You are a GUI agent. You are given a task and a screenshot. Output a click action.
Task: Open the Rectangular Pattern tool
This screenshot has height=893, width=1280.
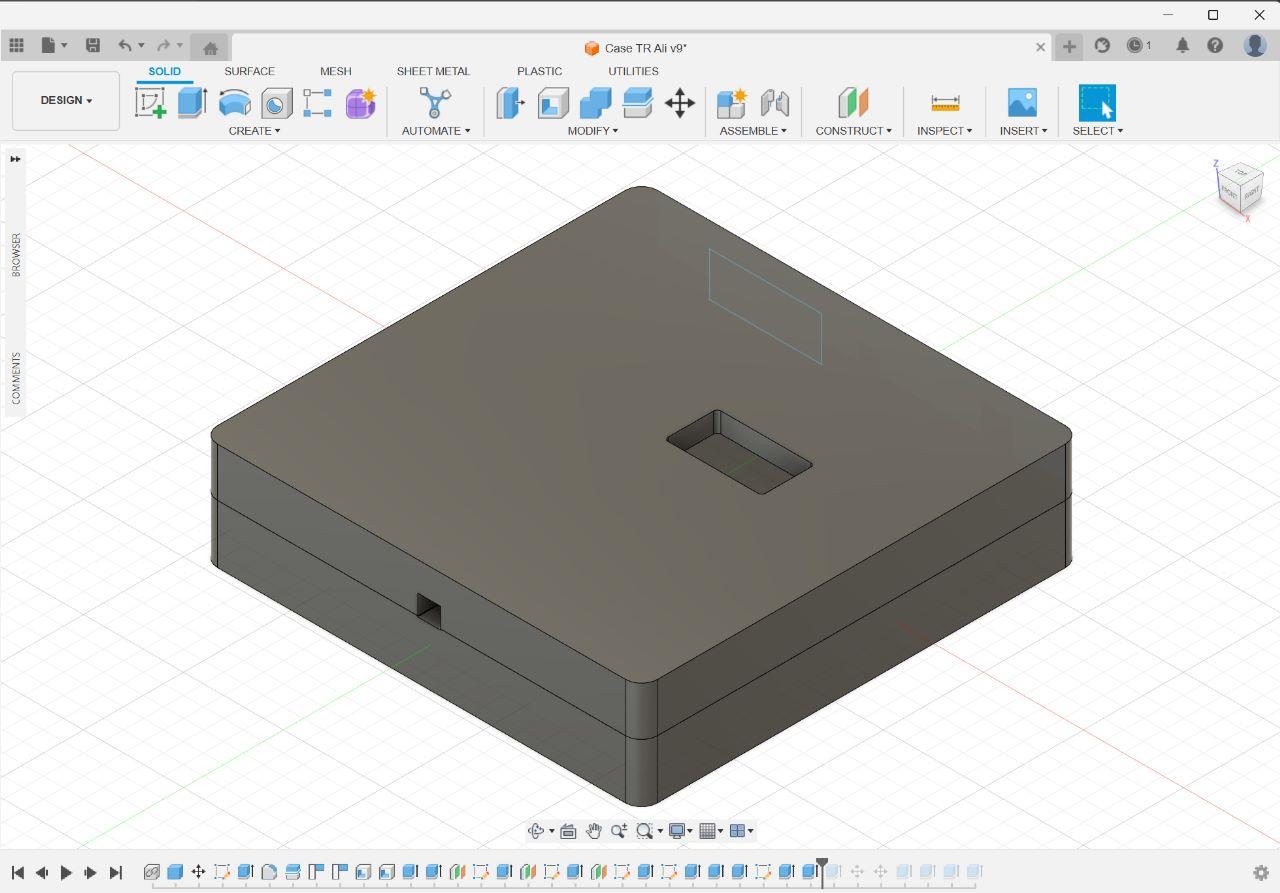click(x=318, y=103)
